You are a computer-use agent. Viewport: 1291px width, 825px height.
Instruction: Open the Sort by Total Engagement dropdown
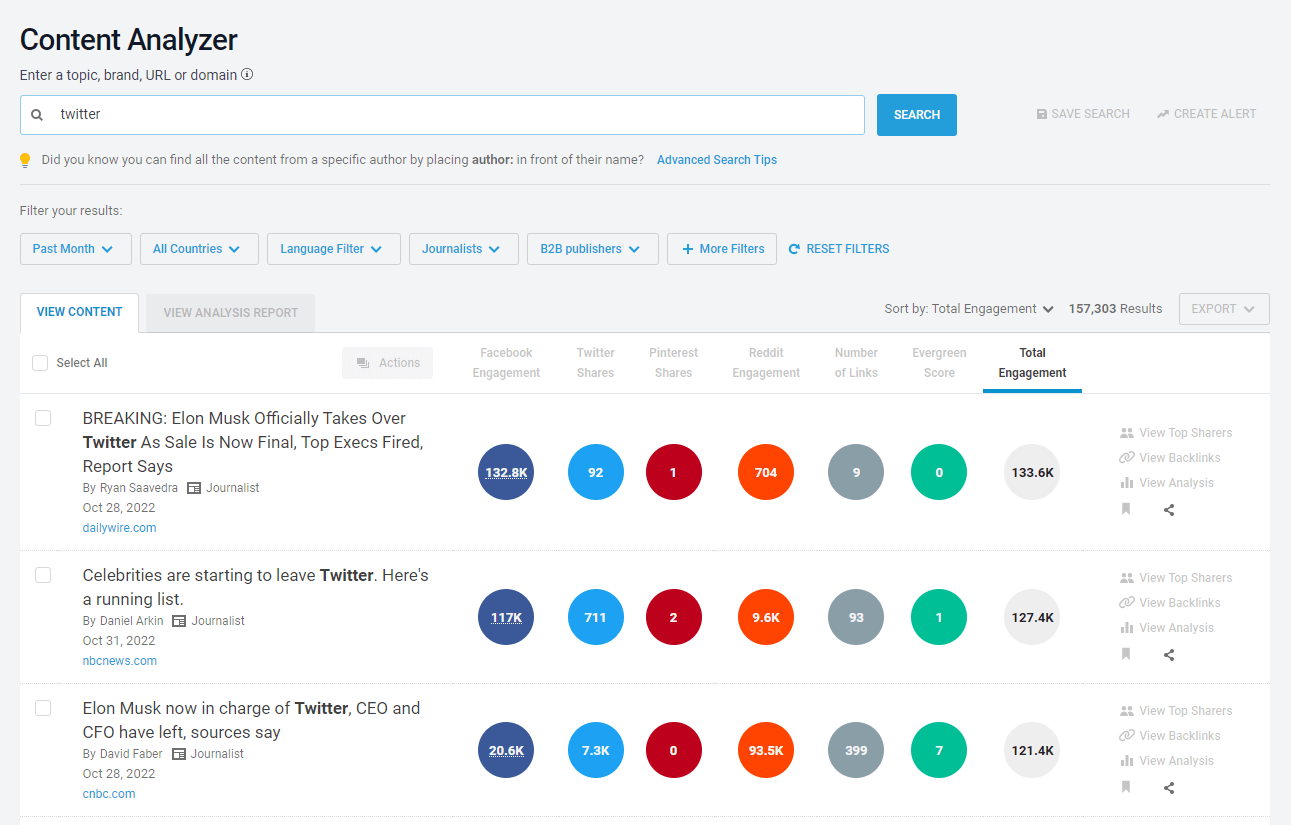click(x=969, y=309)
